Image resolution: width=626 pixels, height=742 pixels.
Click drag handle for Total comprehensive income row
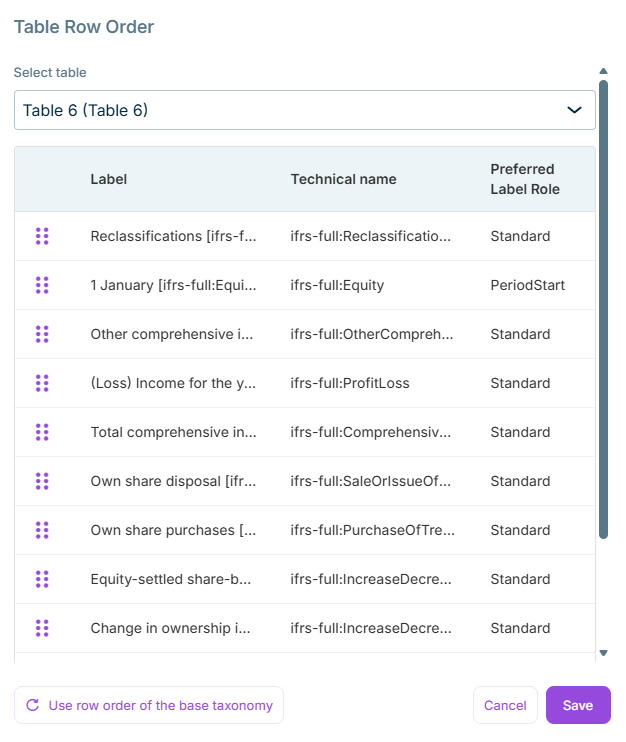click(42, 432)
